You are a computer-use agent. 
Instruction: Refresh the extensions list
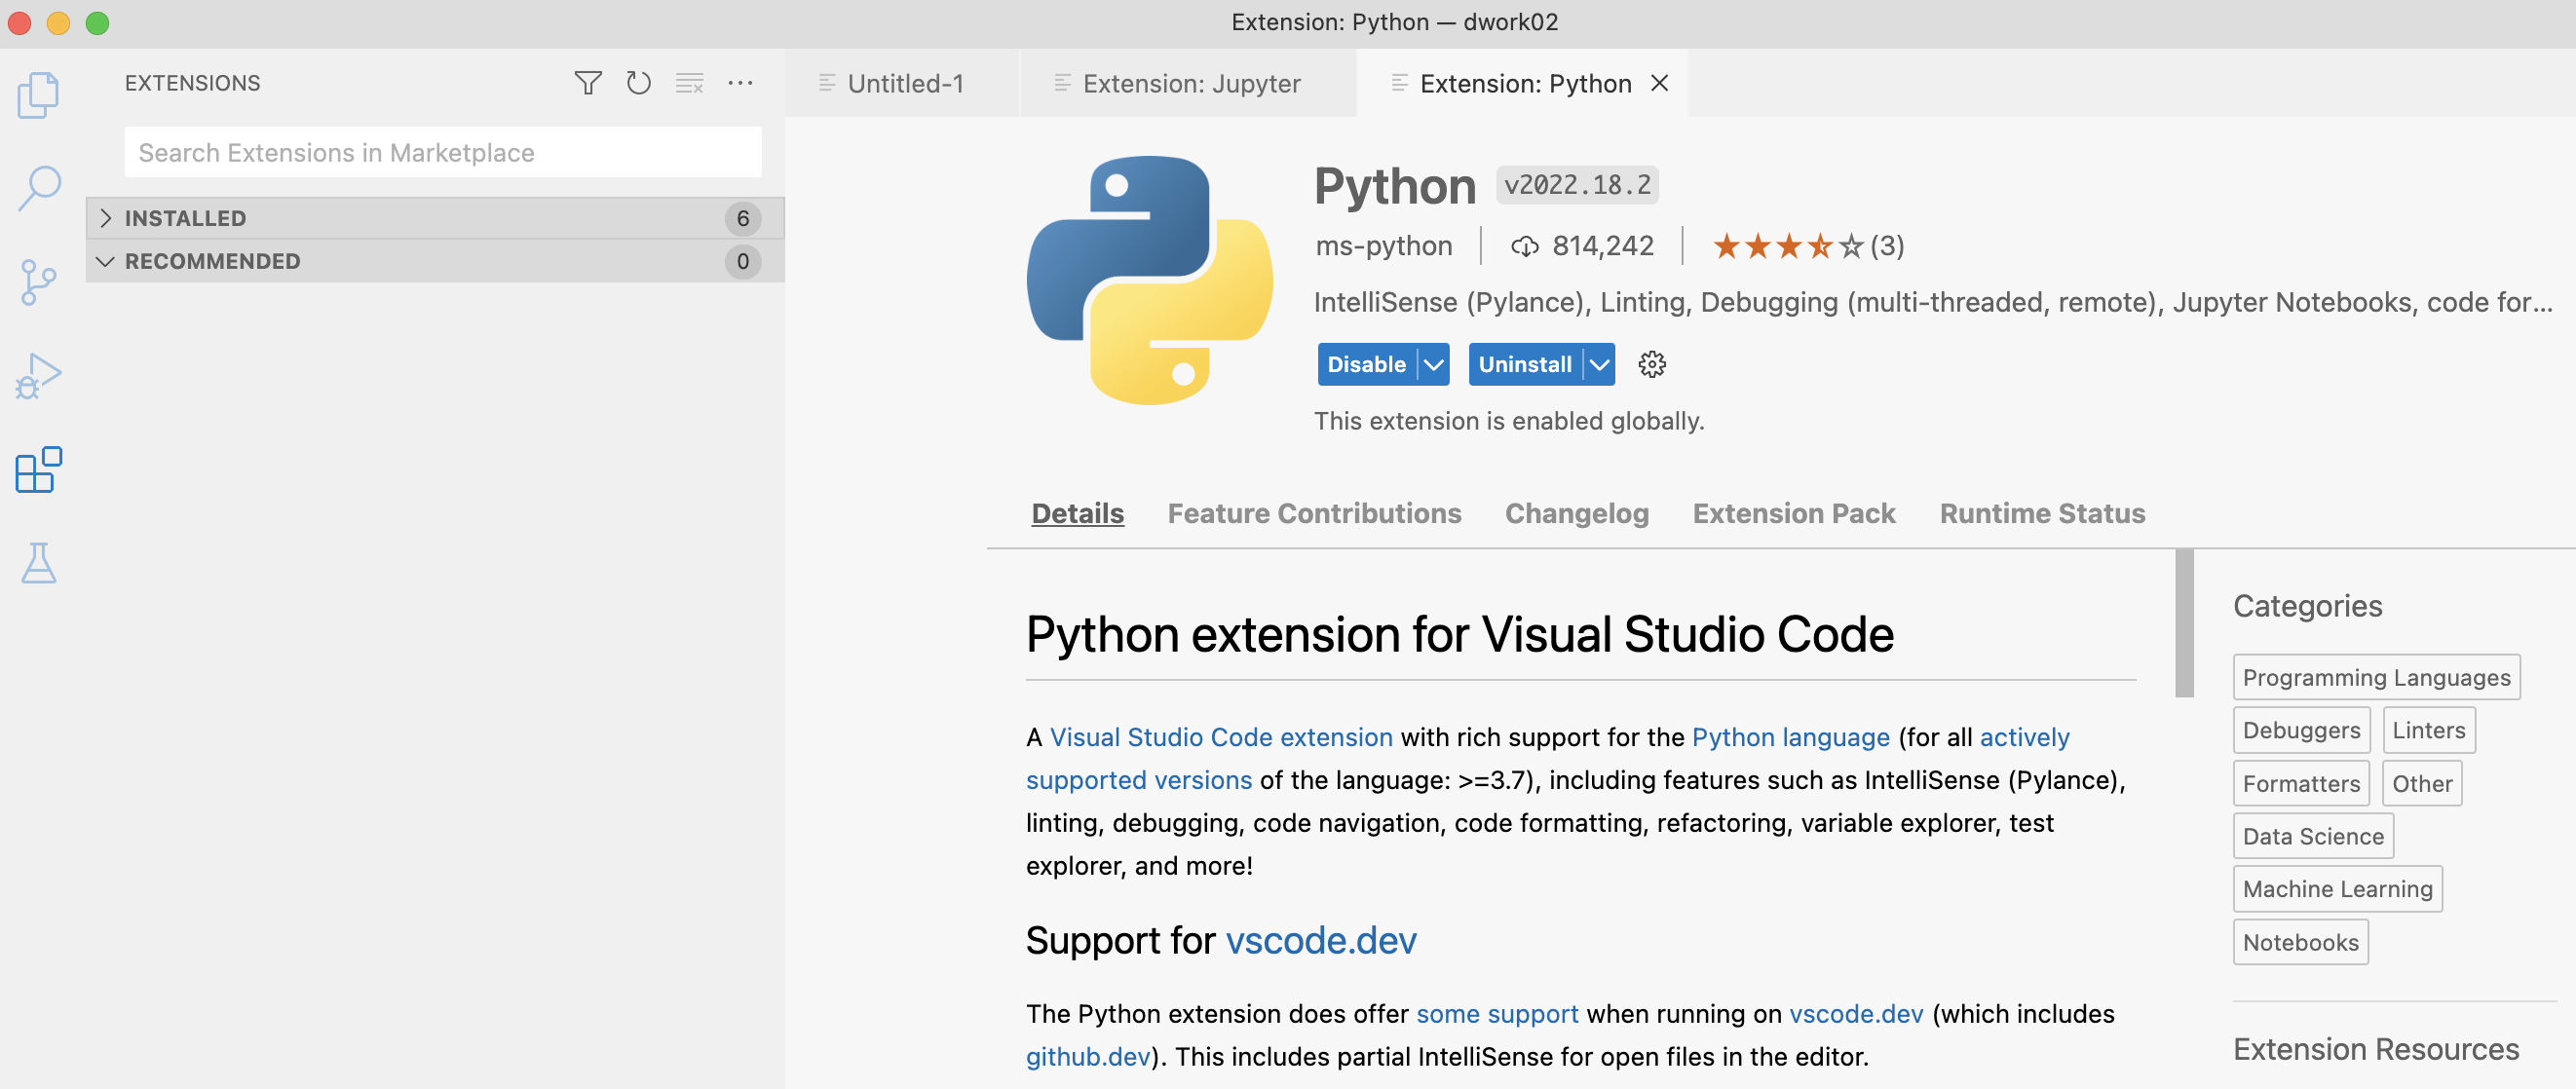pyautogui.click(x=638, y=83)
